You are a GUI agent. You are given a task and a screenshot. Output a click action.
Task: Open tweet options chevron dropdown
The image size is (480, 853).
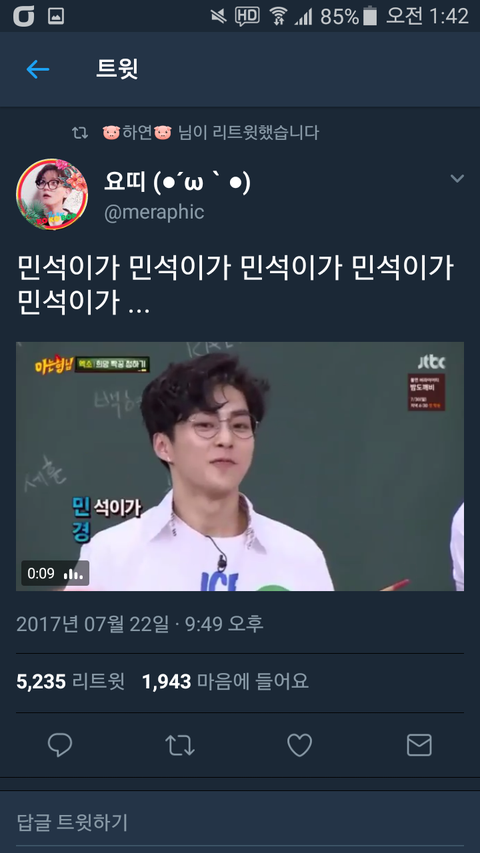click(457, 178)
